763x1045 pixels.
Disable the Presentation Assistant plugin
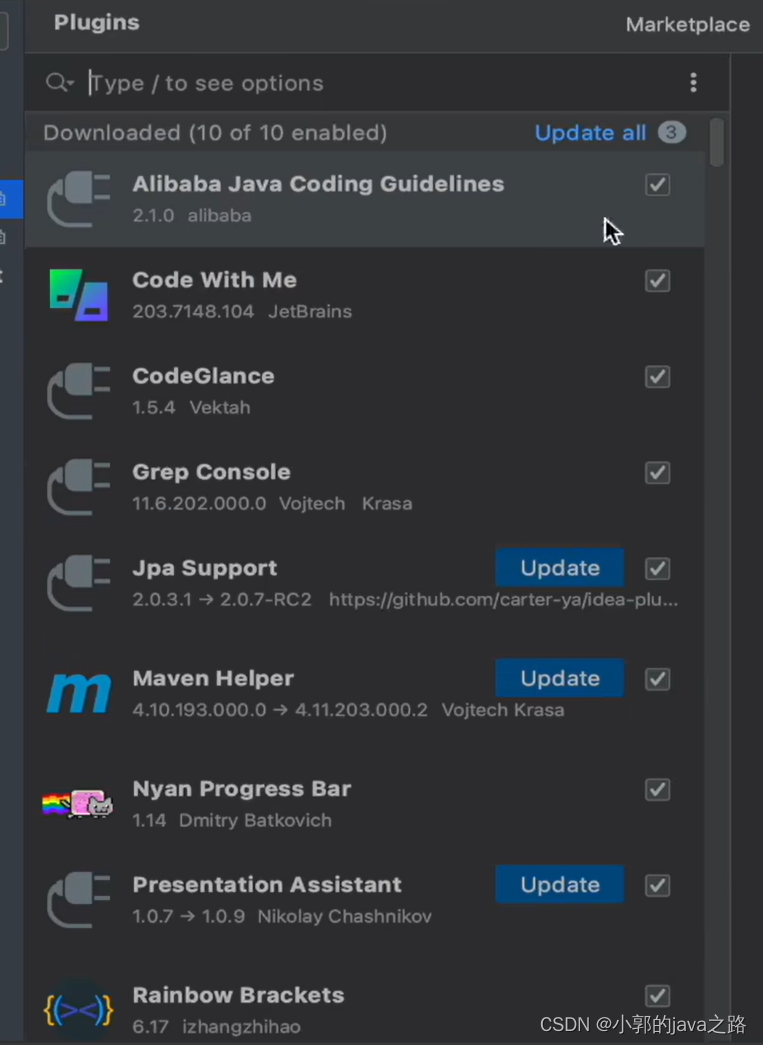click(x=657, y=885)
